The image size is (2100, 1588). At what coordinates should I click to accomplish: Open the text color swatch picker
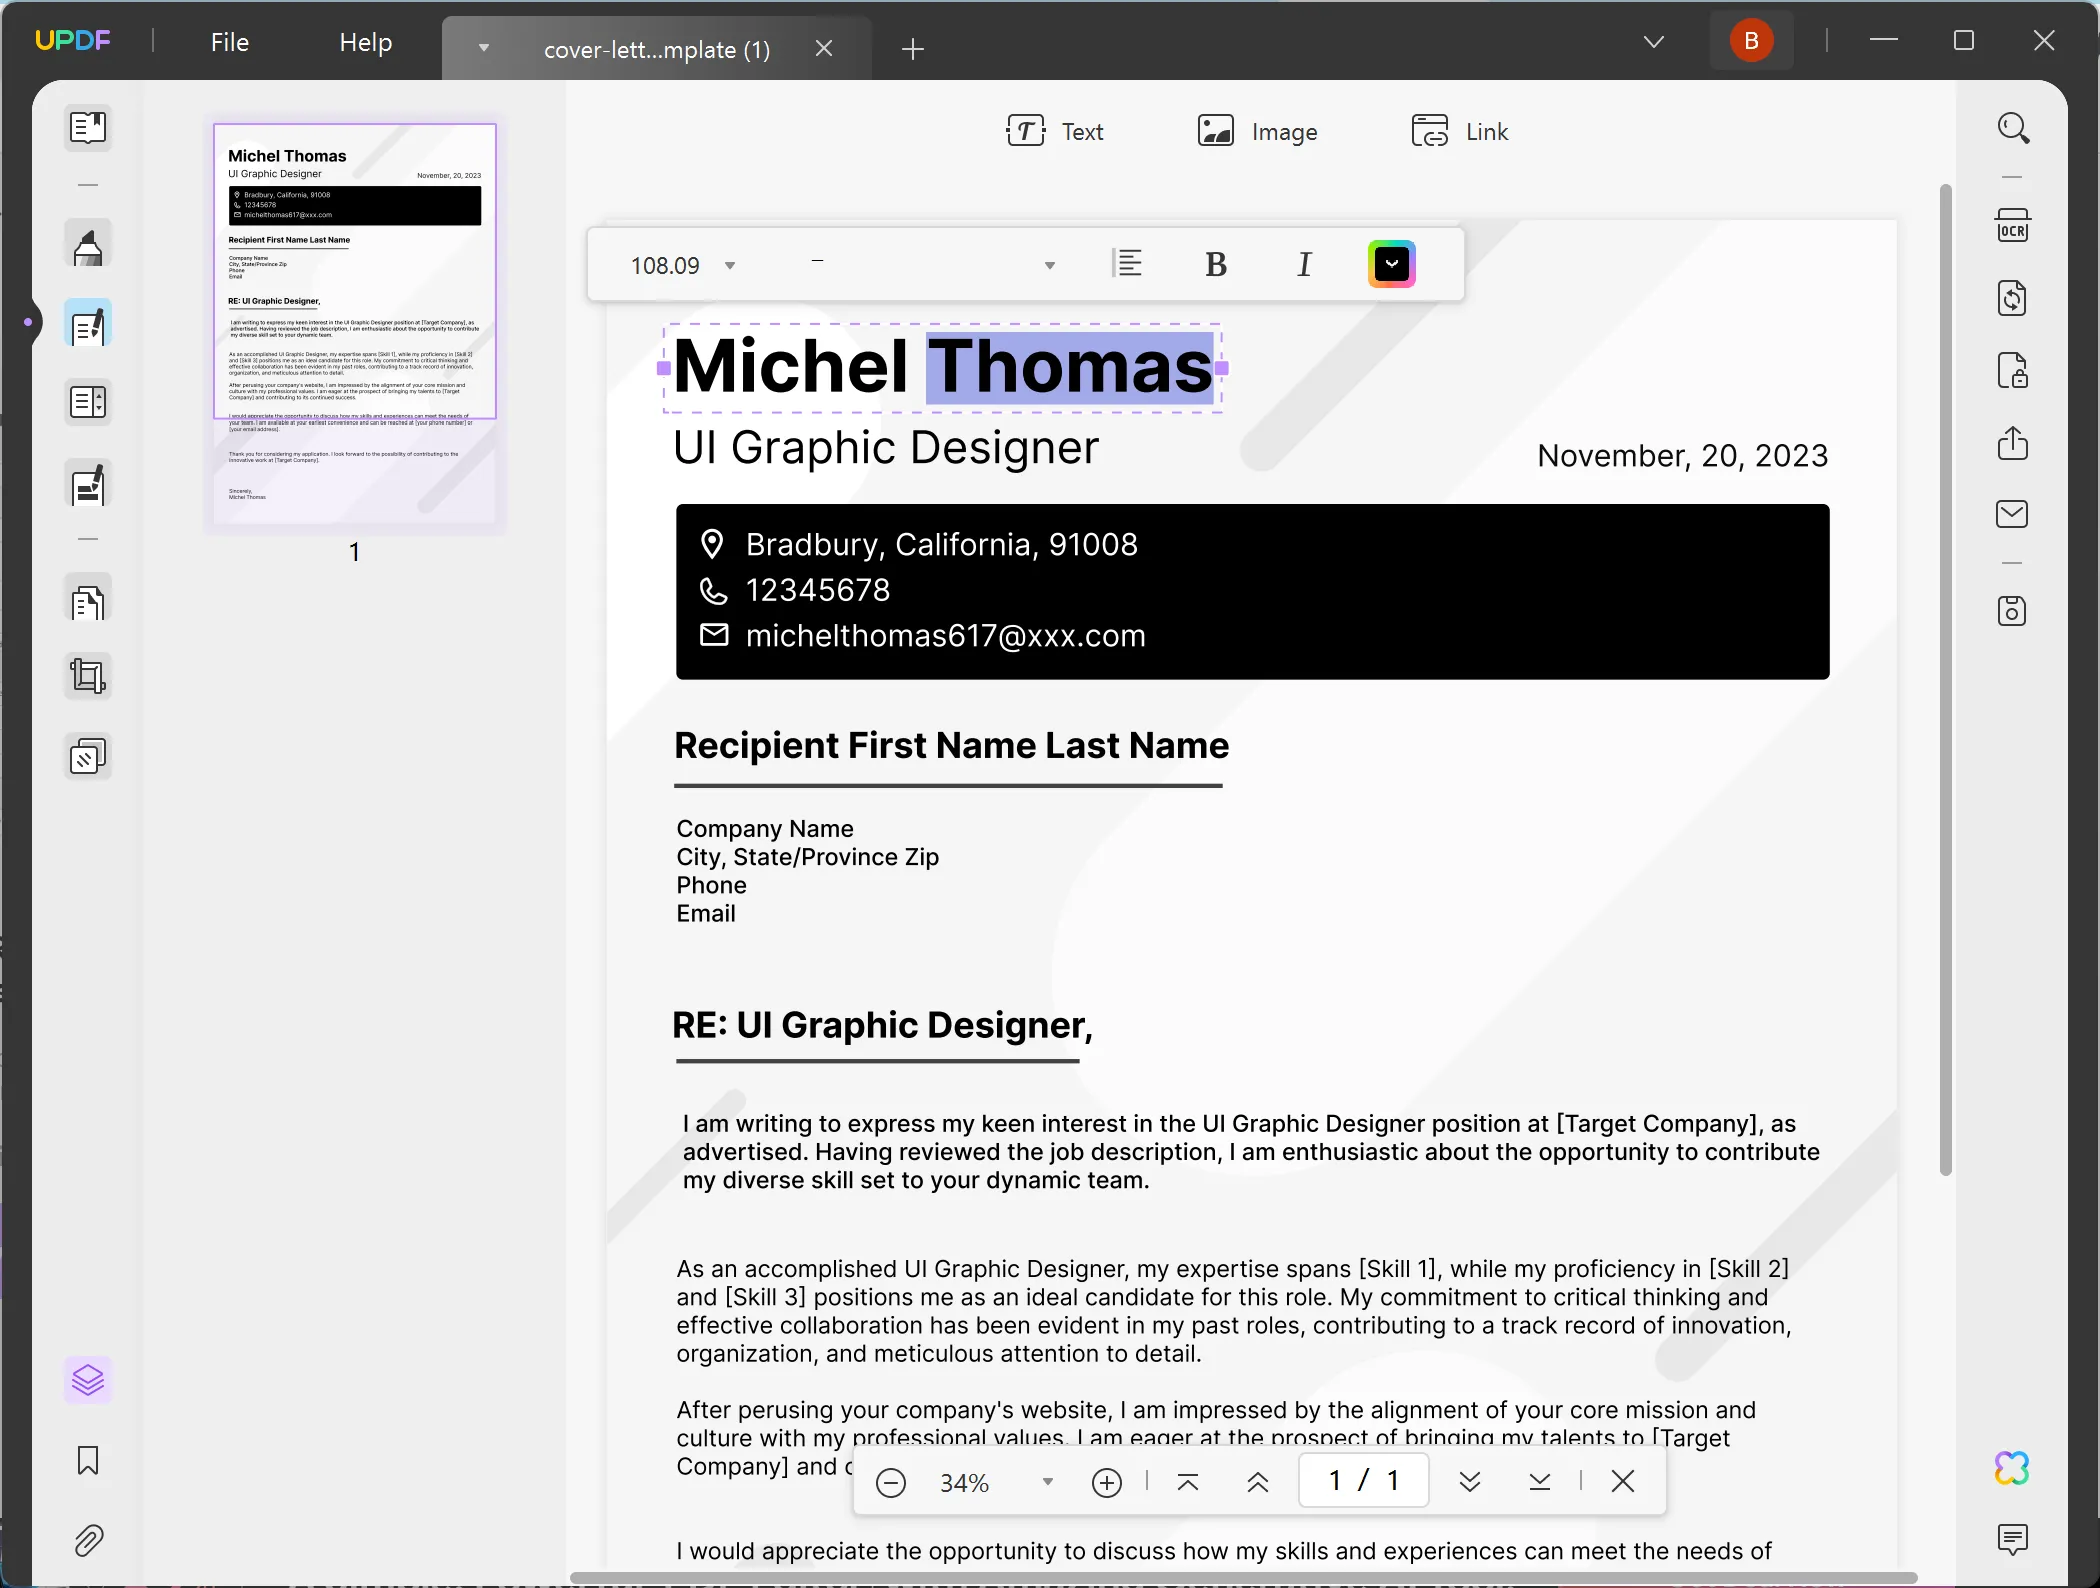[x=1391, y=265]
